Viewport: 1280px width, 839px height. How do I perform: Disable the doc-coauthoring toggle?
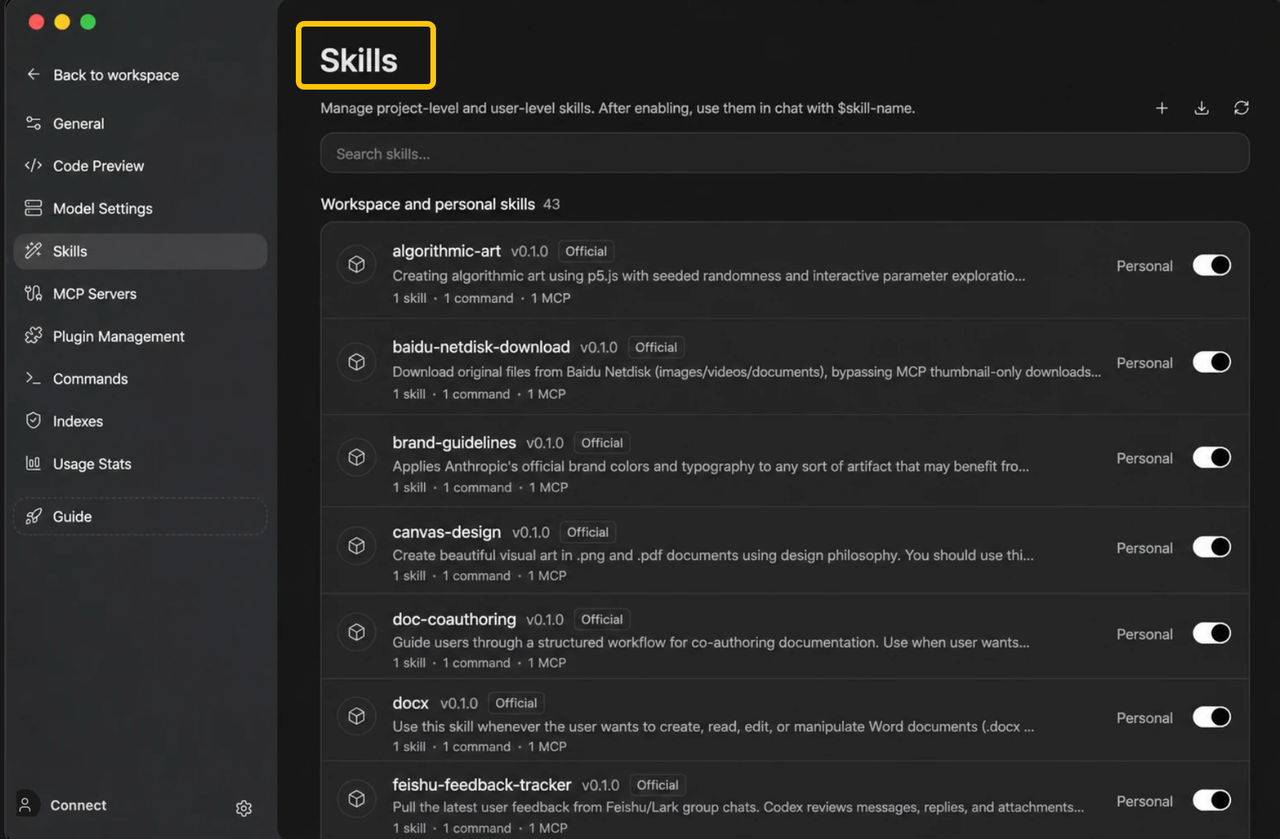pyautogui.click(x=1211, y=633)
